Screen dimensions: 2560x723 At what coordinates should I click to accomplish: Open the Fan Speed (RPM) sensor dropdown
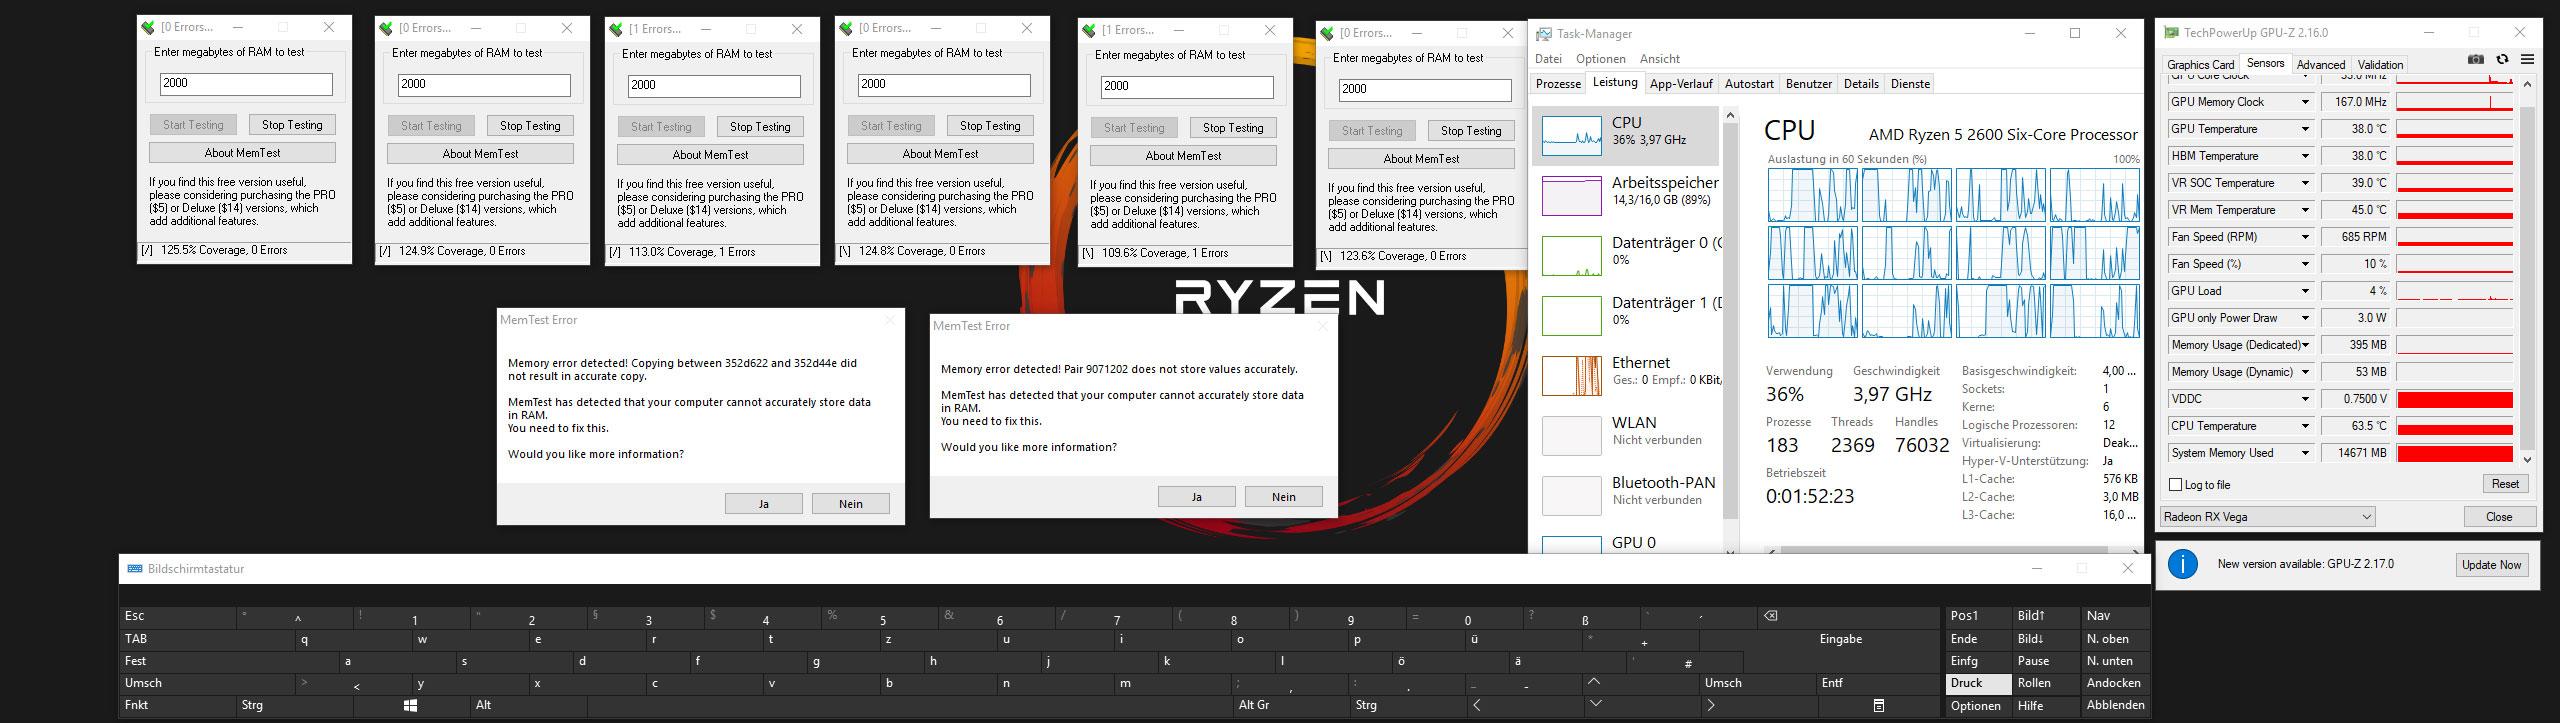coord(2305,237)
